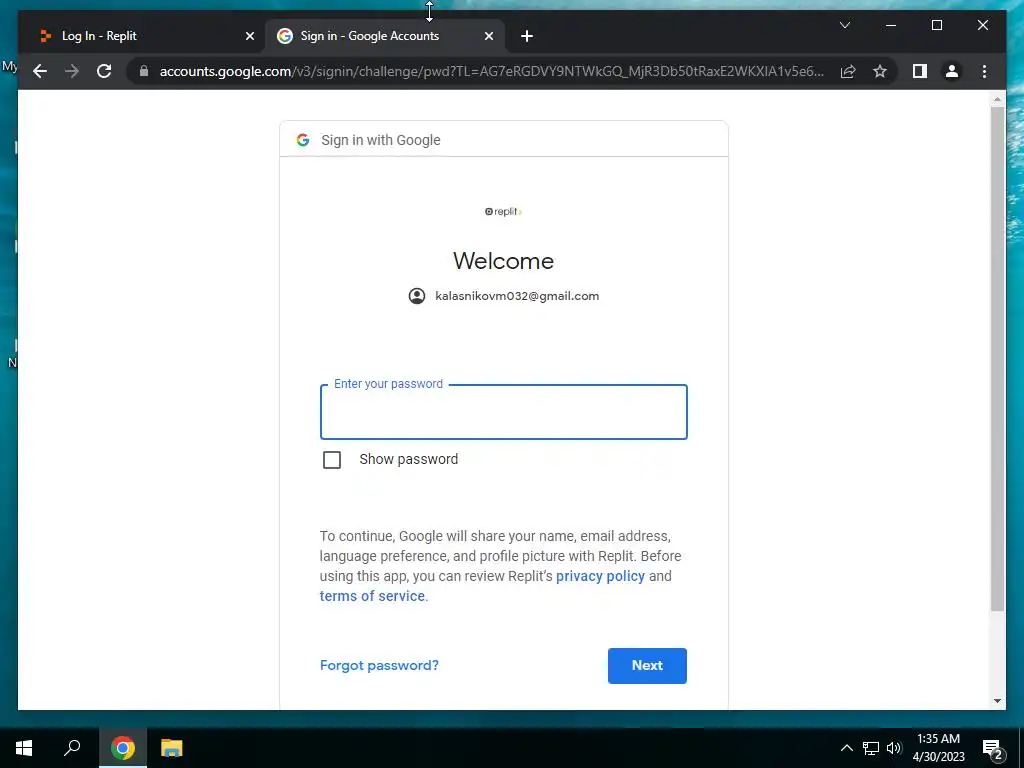Open Replit's privacy policy link
This screenshot has width=1024, height=768.
[600, 576]
